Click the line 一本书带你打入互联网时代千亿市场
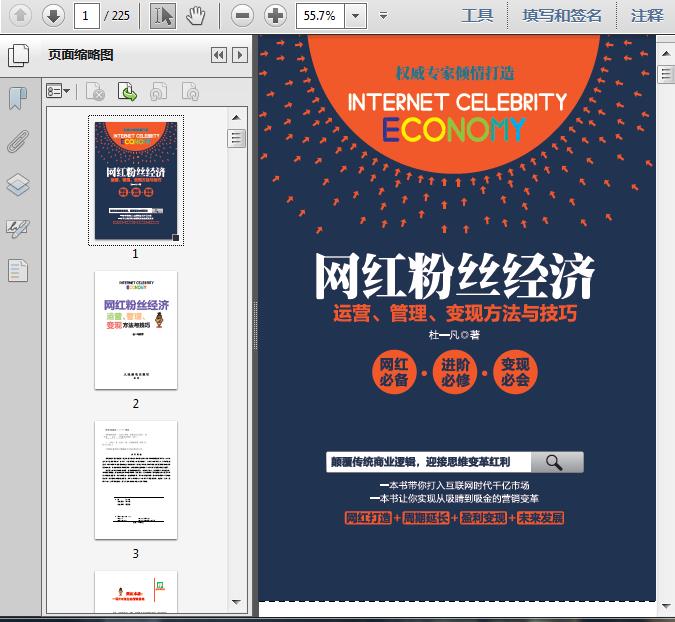Image resolution: width=675 pixels, height=622 pixels. coord(455,486)
